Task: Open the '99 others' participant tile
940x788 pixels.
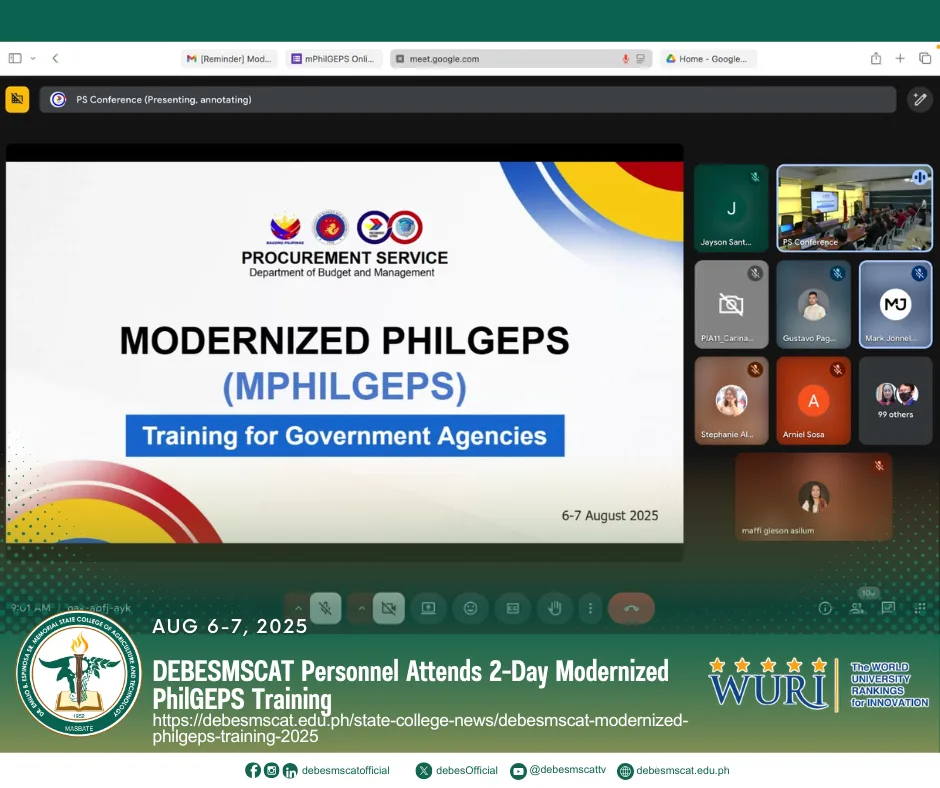Action: (896, 401)
